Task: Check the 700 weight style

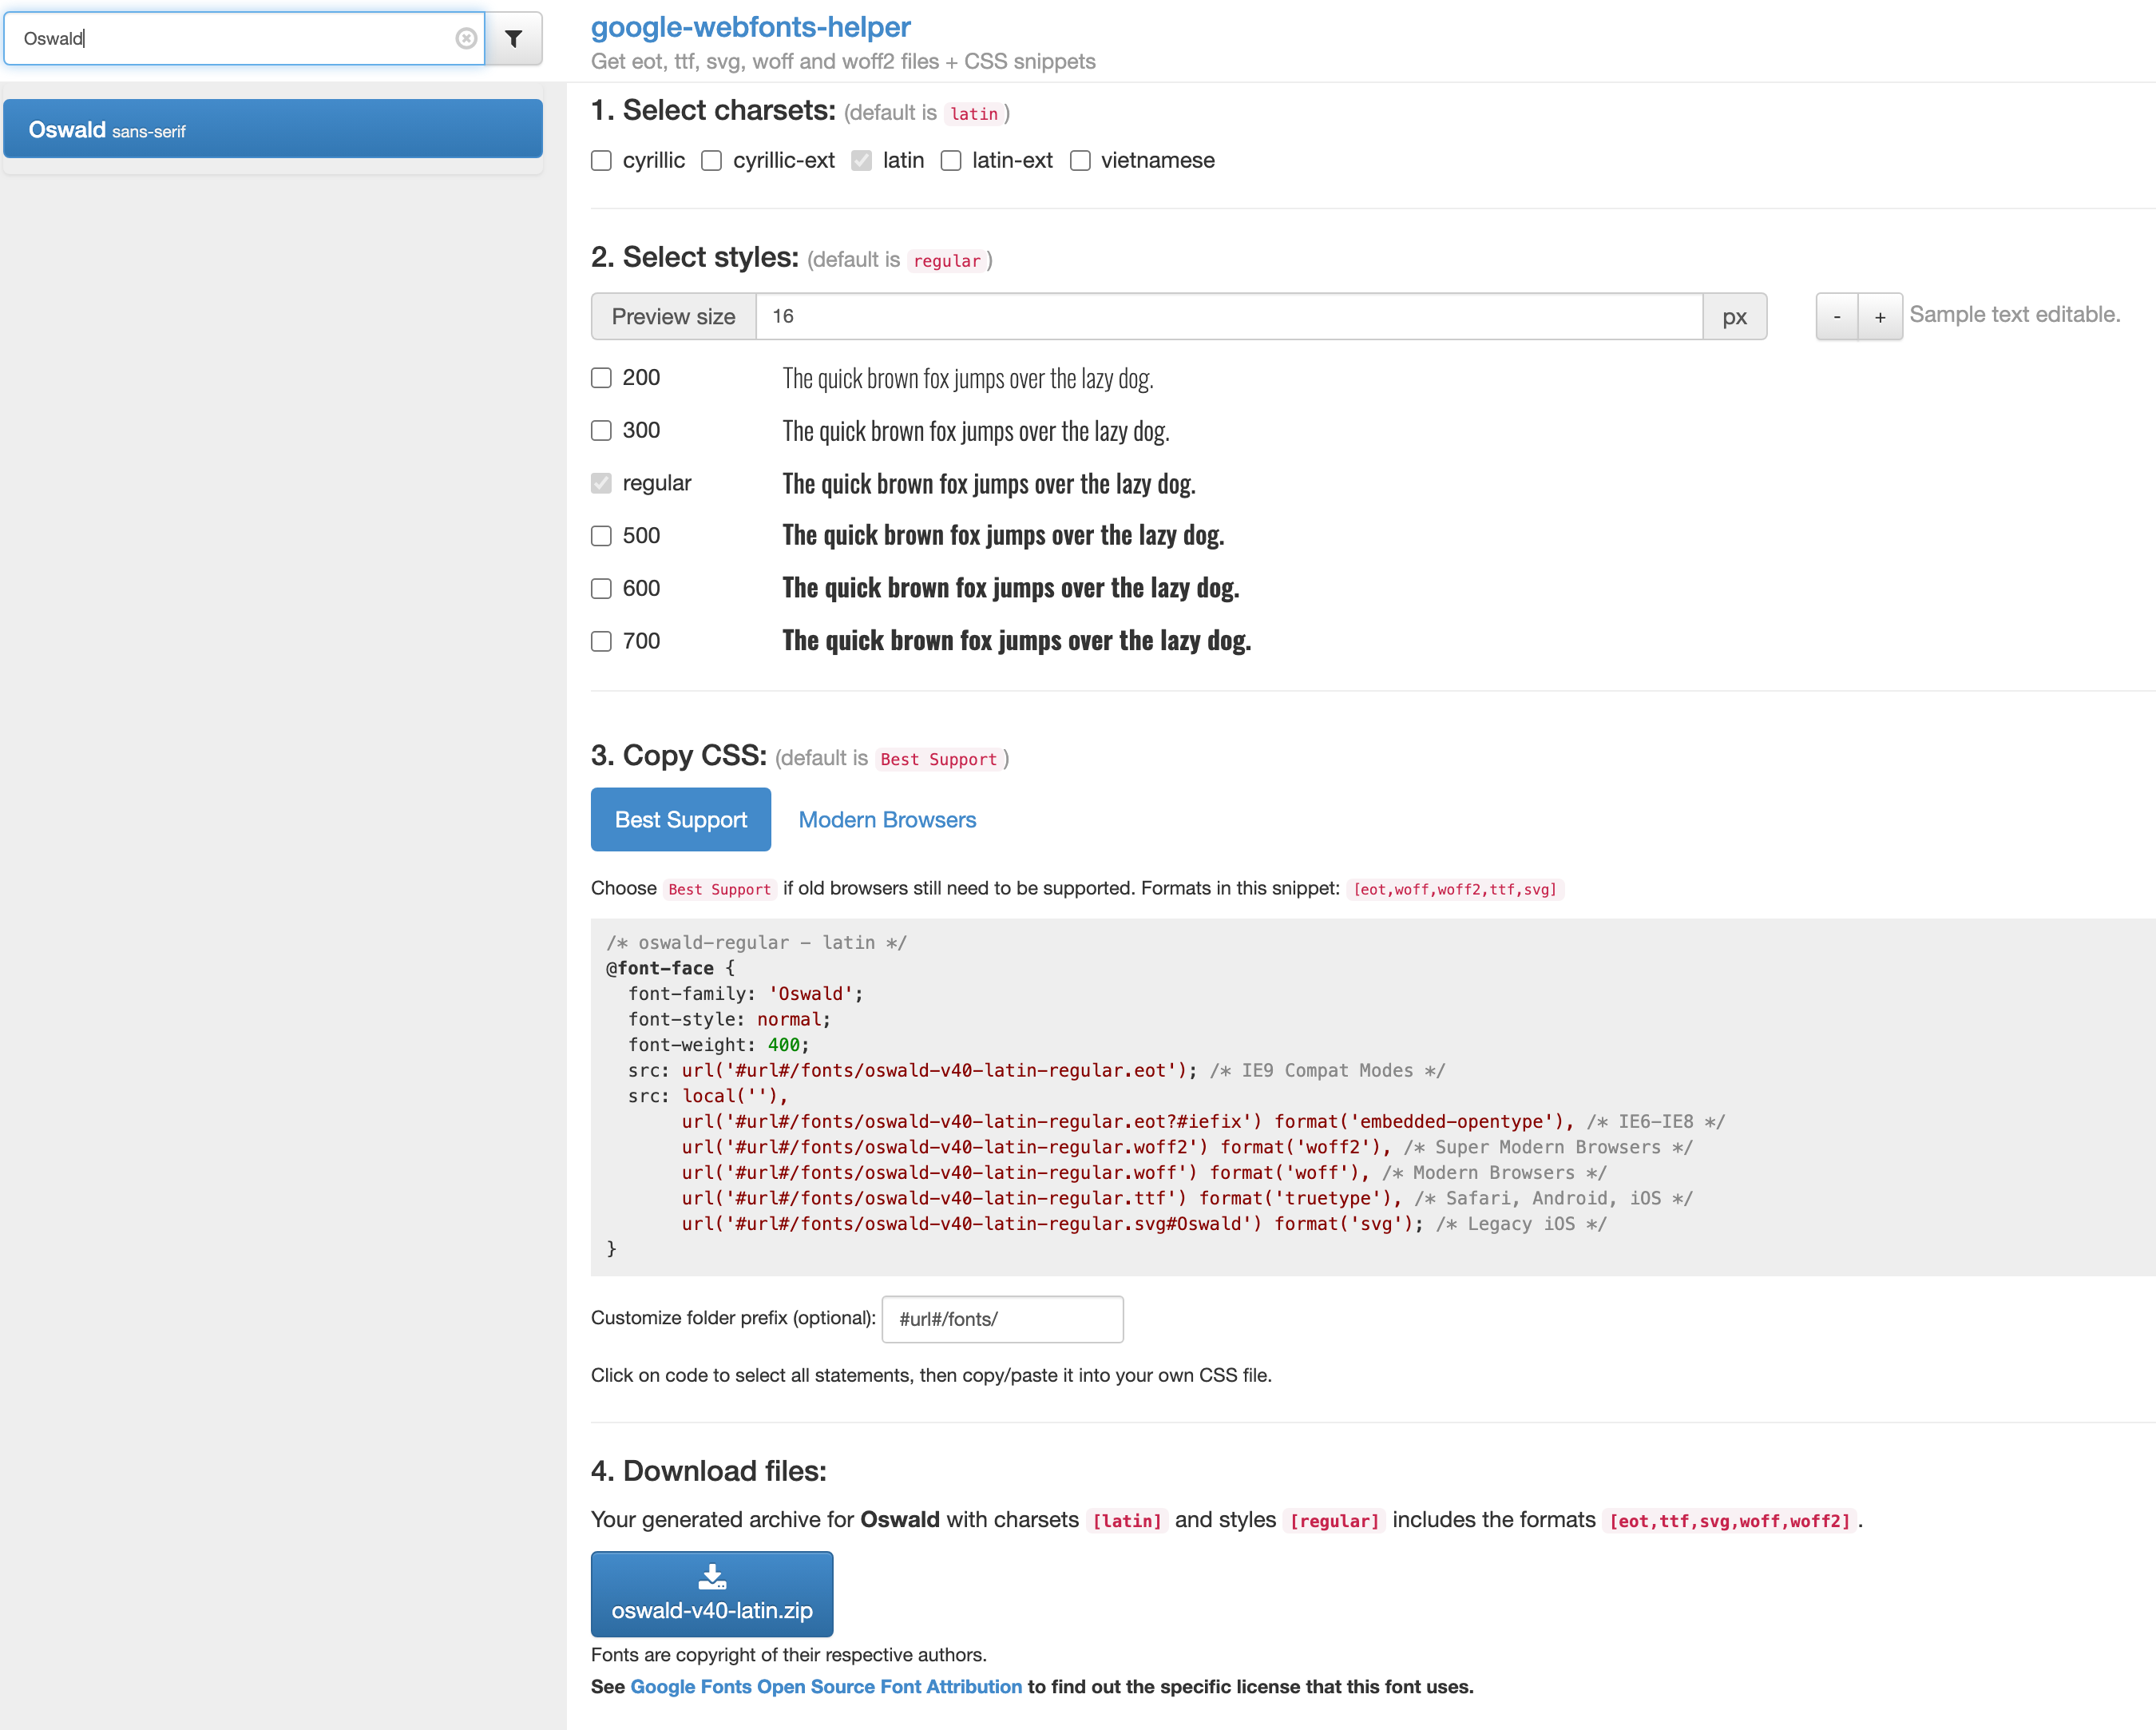Action: 601,641
